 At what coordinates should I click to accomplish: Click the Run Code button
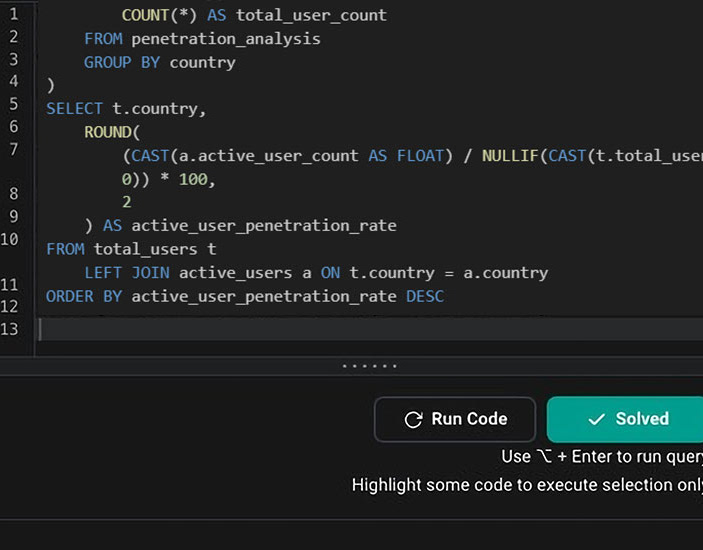pos(455,419)
